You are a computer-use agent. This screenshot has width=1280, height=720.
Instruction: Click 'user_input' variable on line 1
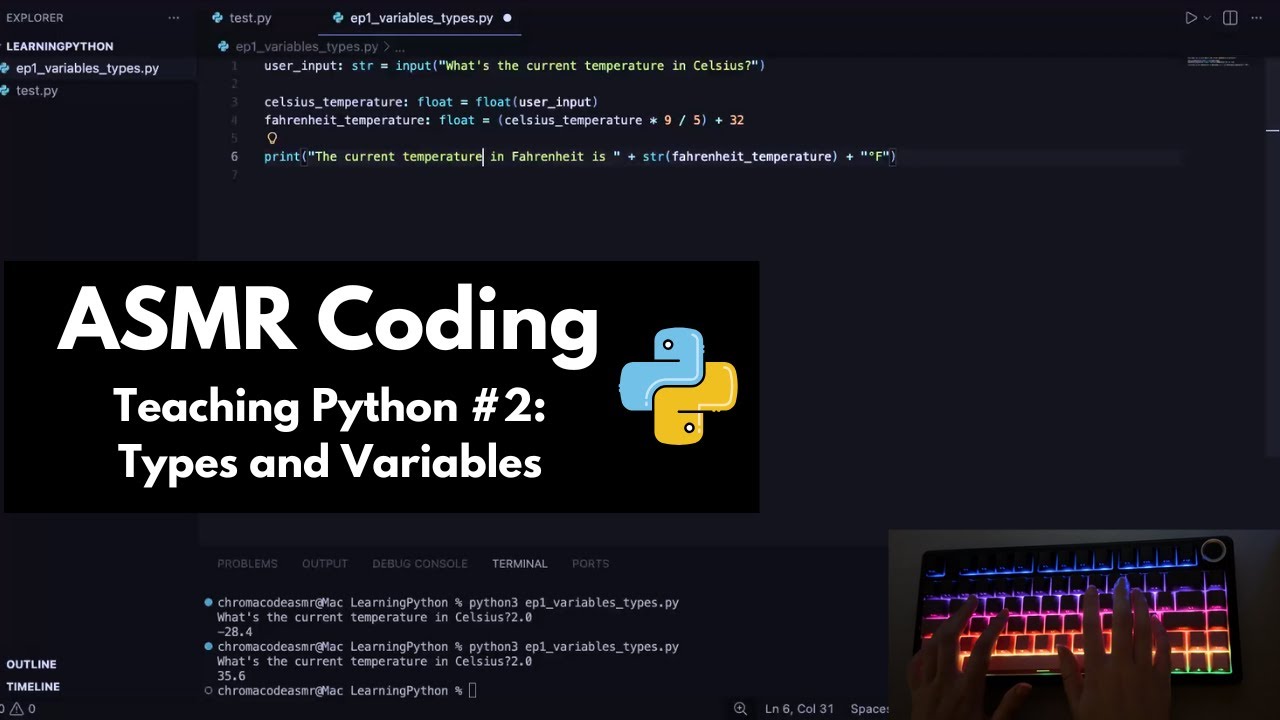point(300,66)
